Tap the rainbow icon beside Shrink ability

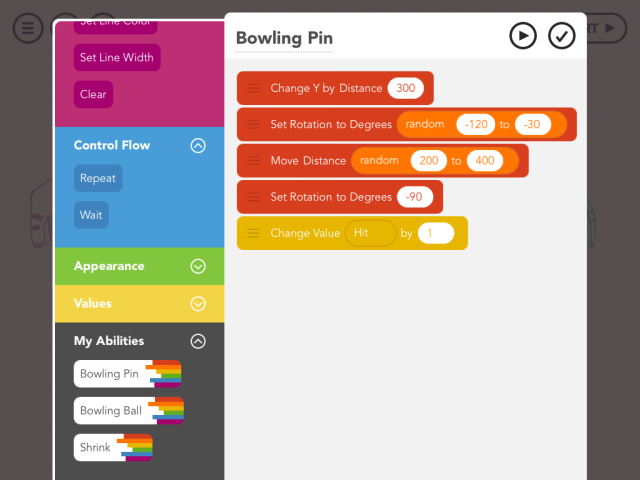(136, 447)
